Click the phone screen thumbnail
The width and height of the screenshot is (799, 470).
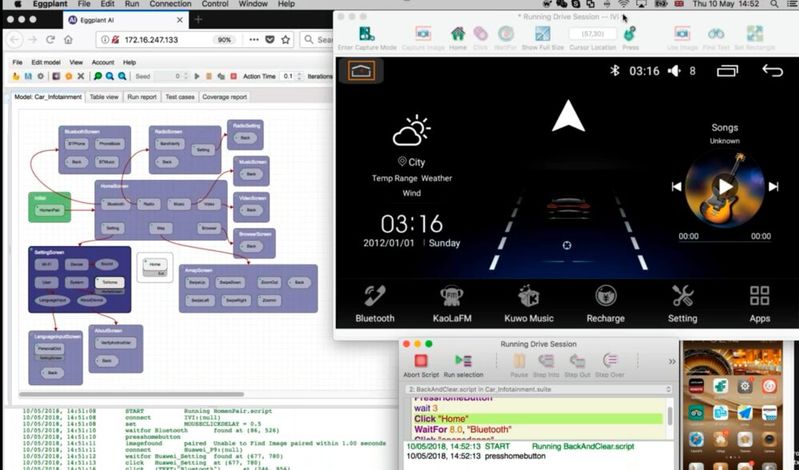[733, 406]
